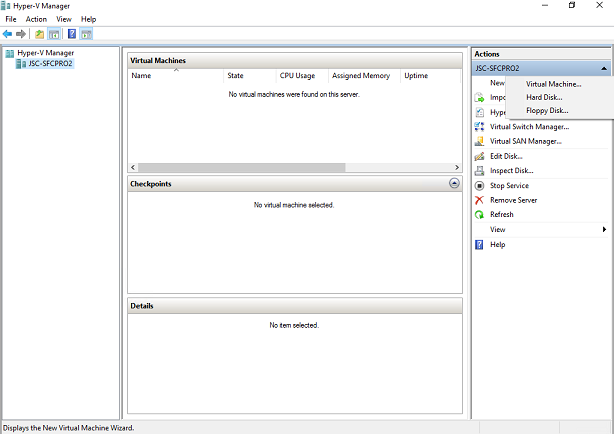The width and height of the screenshot is (614, 434).
Task: Collapse the JSC-SFCPRO2 actions section arrow
Action: click(604, 69)
